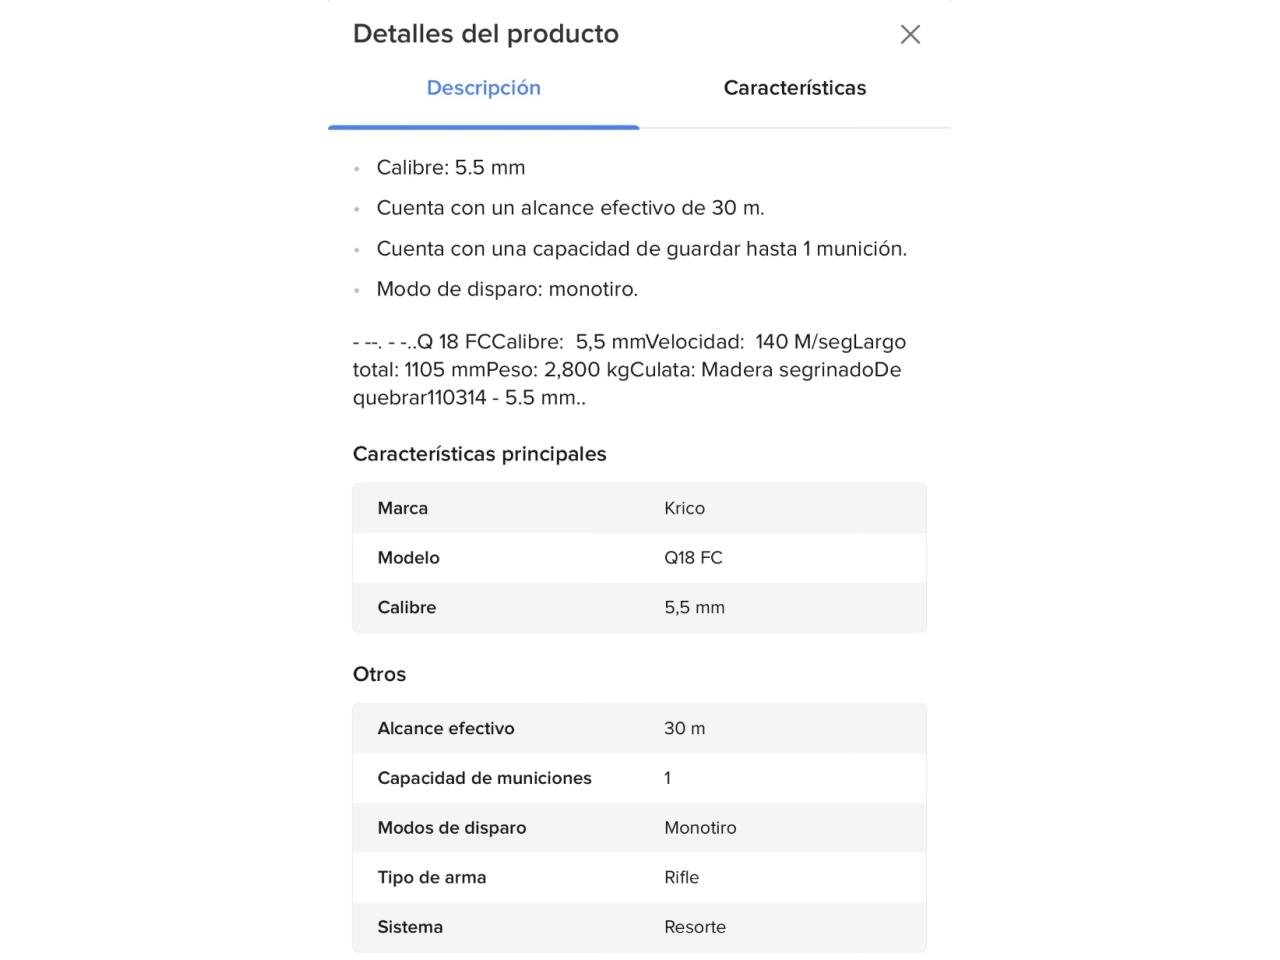Click the Detalles del producto title

[x=486, y=34]
